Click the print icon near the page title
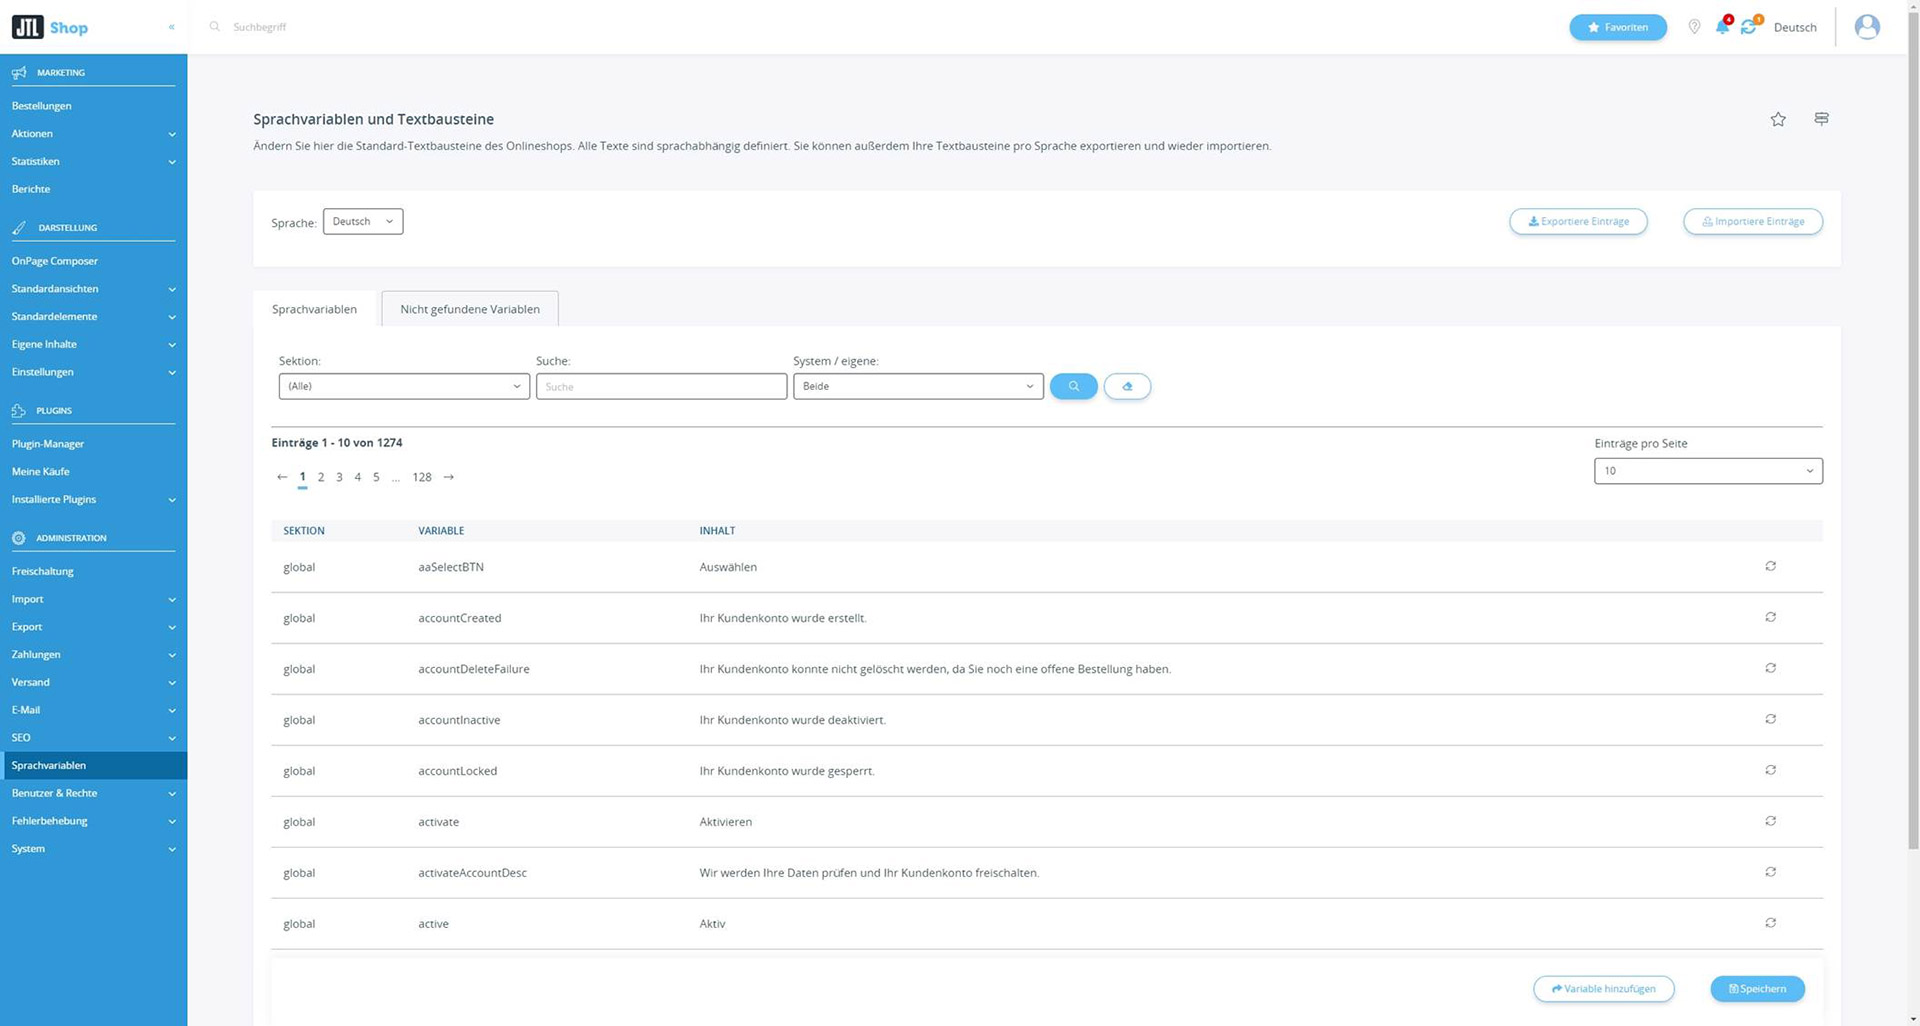This screenshot has height=1026, width=1920. [x=1821, y=119]
